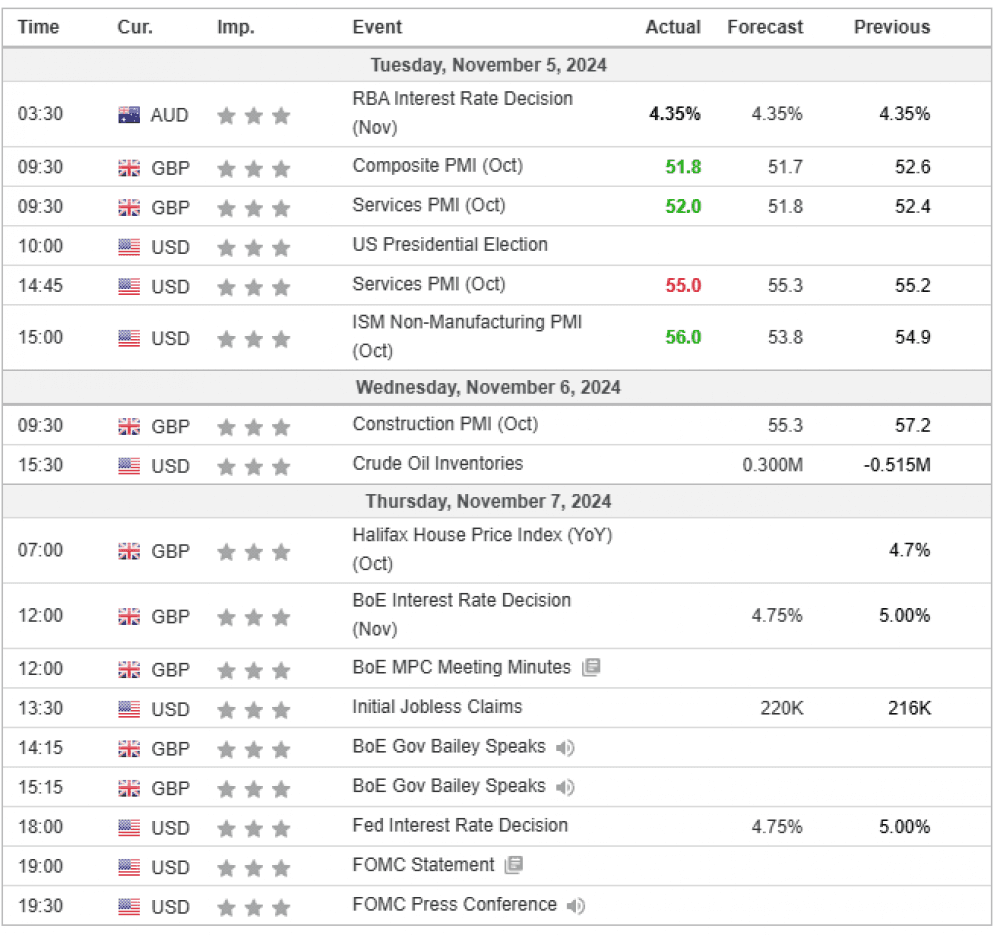Open the Halifax House Price Index (YoY) event
This screenshot has width=1000, height=935.
pyautogui.click(x=482, y=549)
